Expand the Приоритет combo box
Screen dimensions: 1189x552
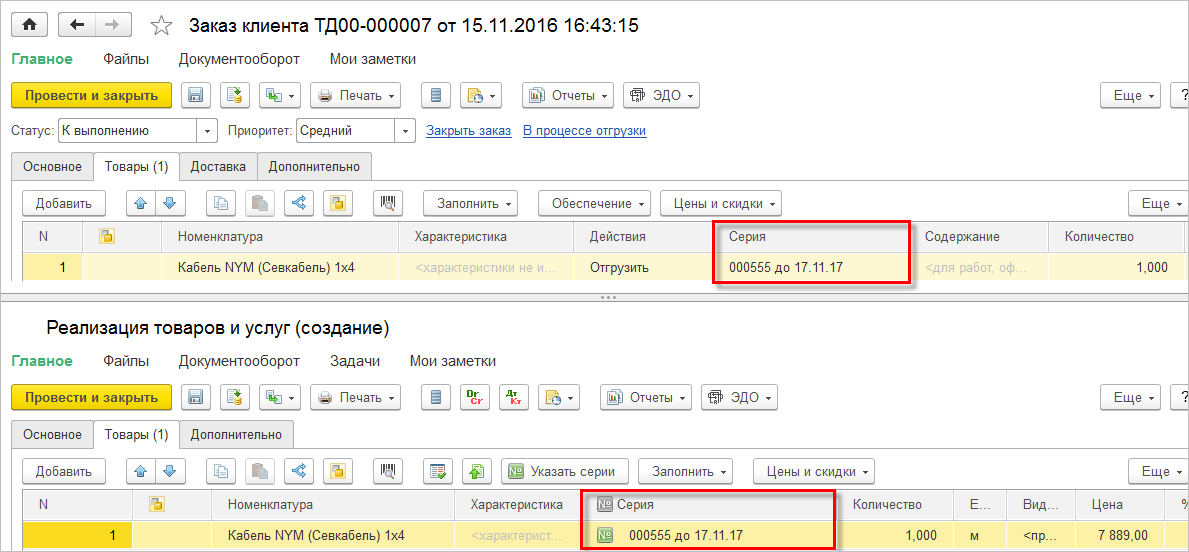tap(405, 131)
